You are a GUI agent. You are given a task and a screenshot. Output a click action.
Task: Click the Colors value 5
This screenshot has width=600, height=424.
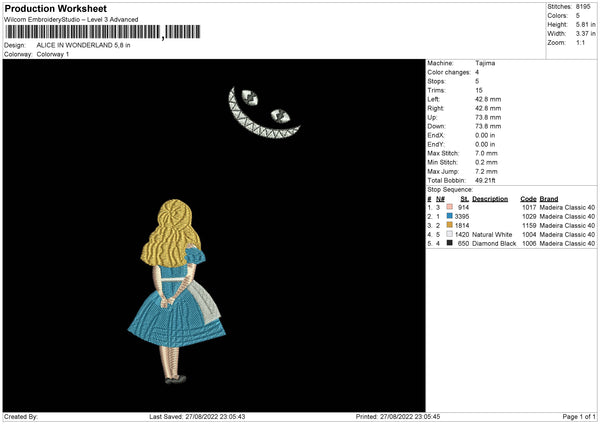tap(577, 16)
